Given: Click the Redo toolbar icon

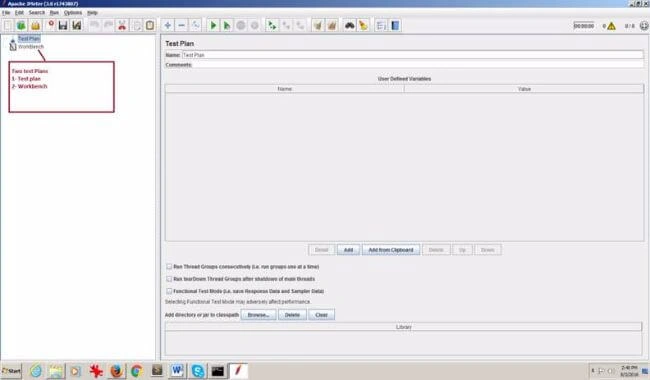Looking at the screenshot, I should (x=108, y=26).
